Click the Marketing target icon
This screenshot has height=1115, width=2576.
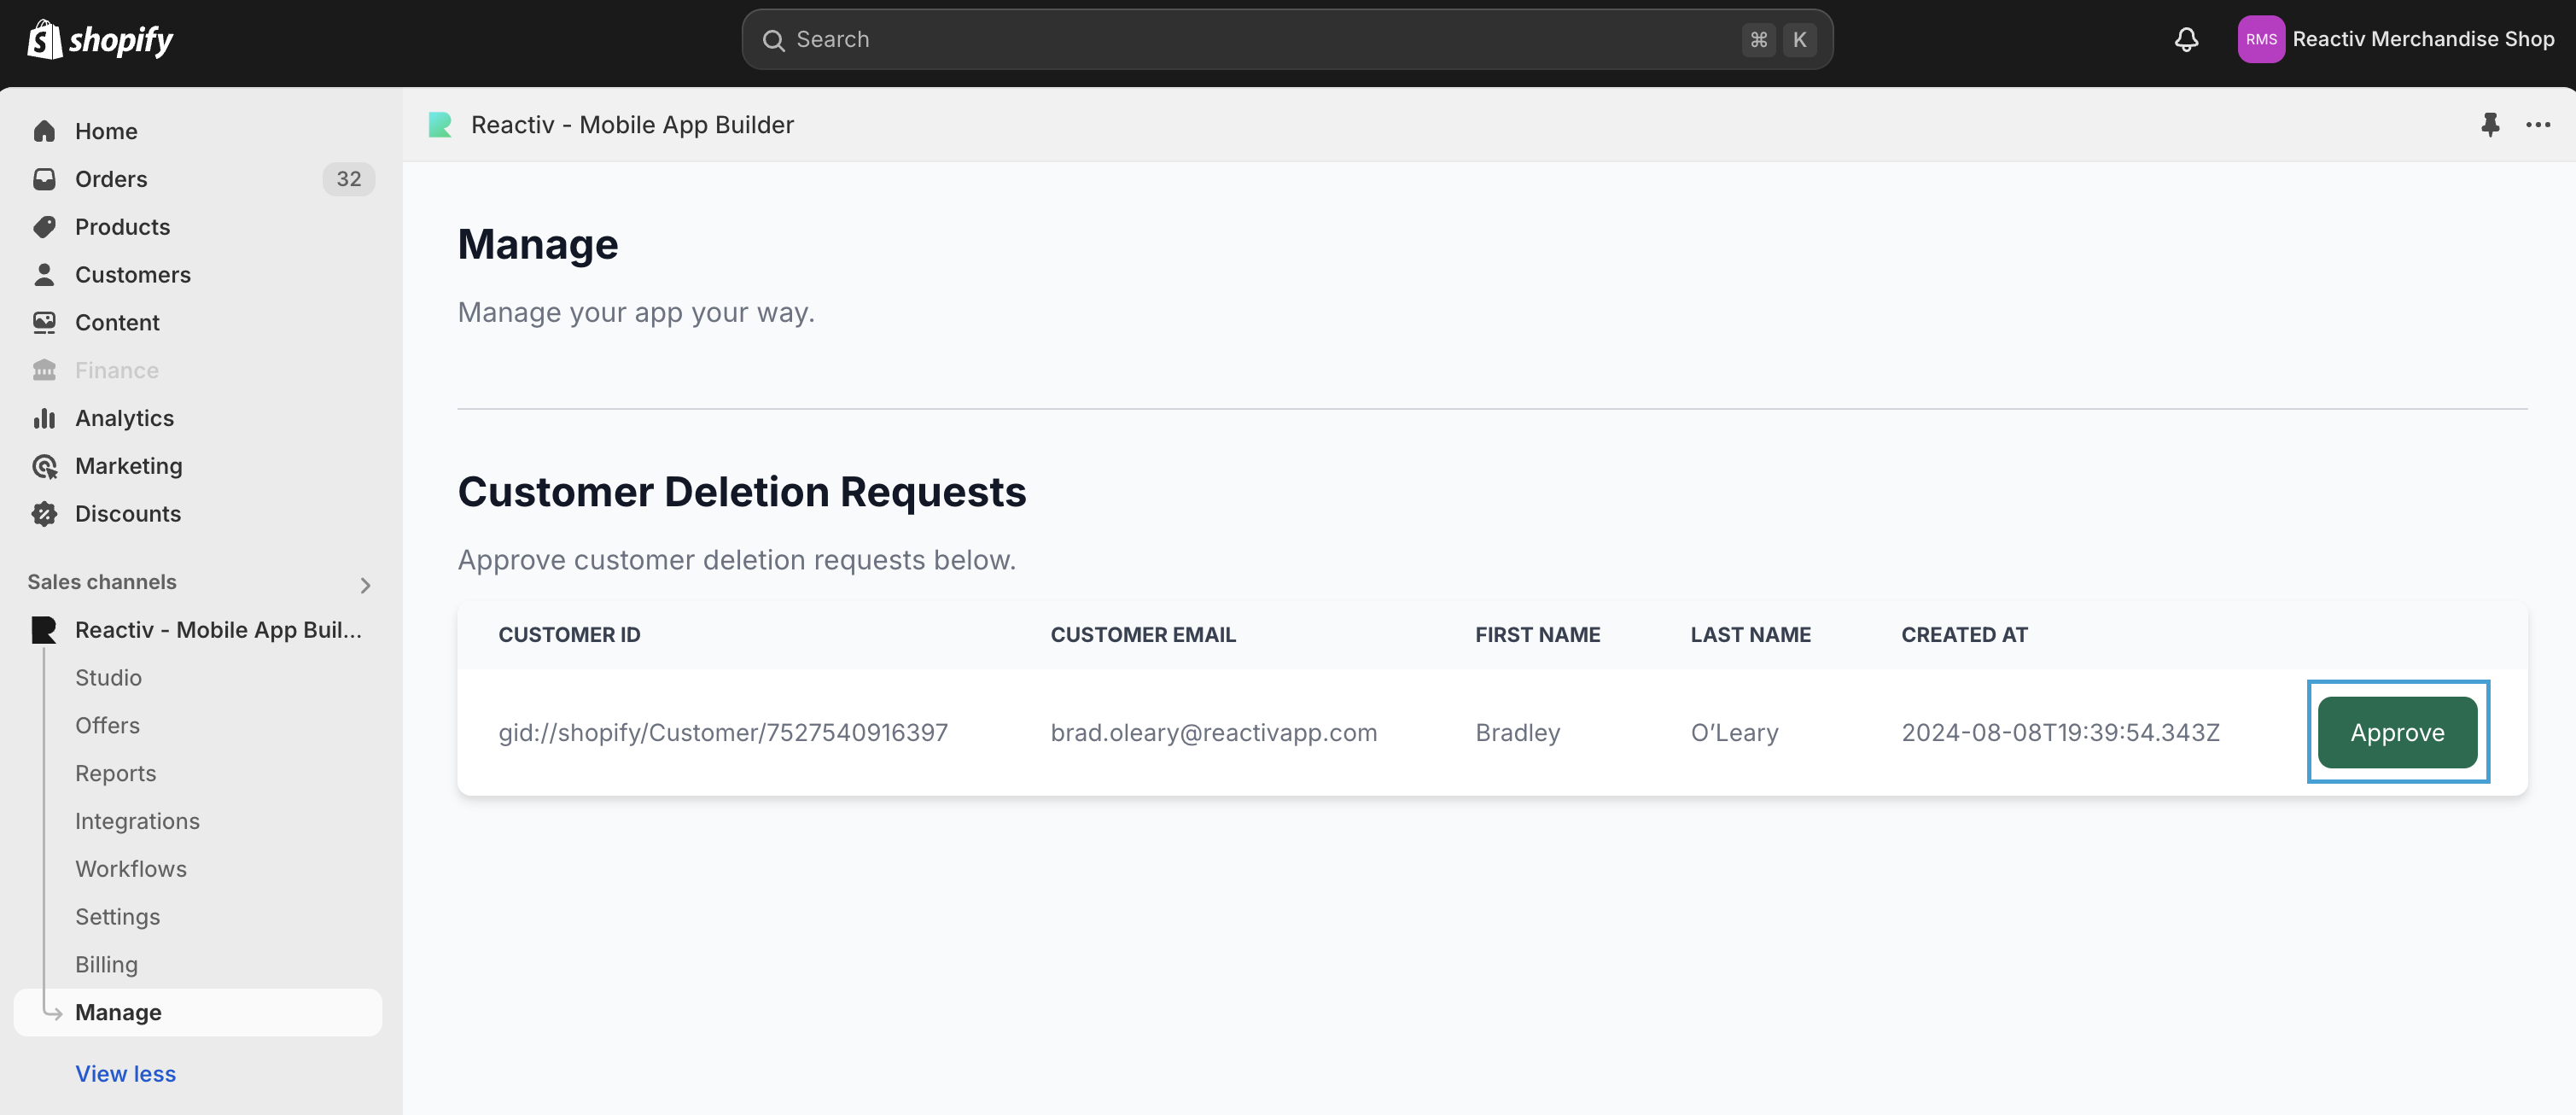(x=44, y=466)
